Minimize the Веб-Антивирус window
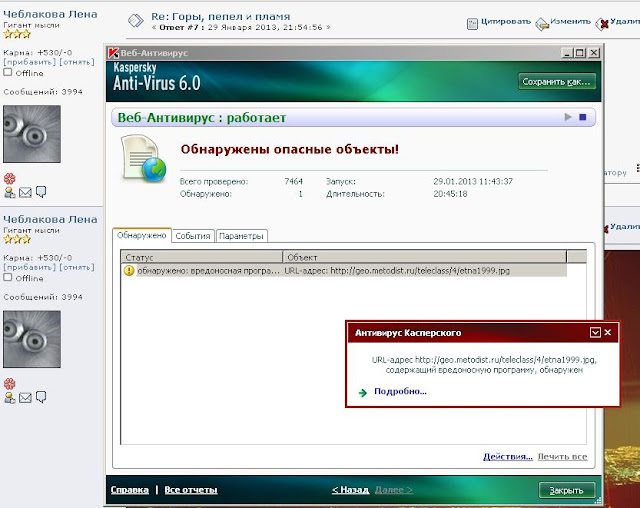The image size is (640, 508). [x=567, y=53]
